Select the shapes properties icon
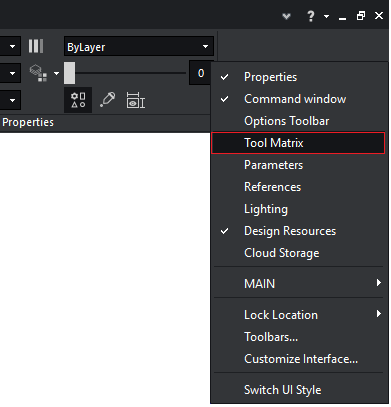391x407 pixels. (x=78, y=100)
